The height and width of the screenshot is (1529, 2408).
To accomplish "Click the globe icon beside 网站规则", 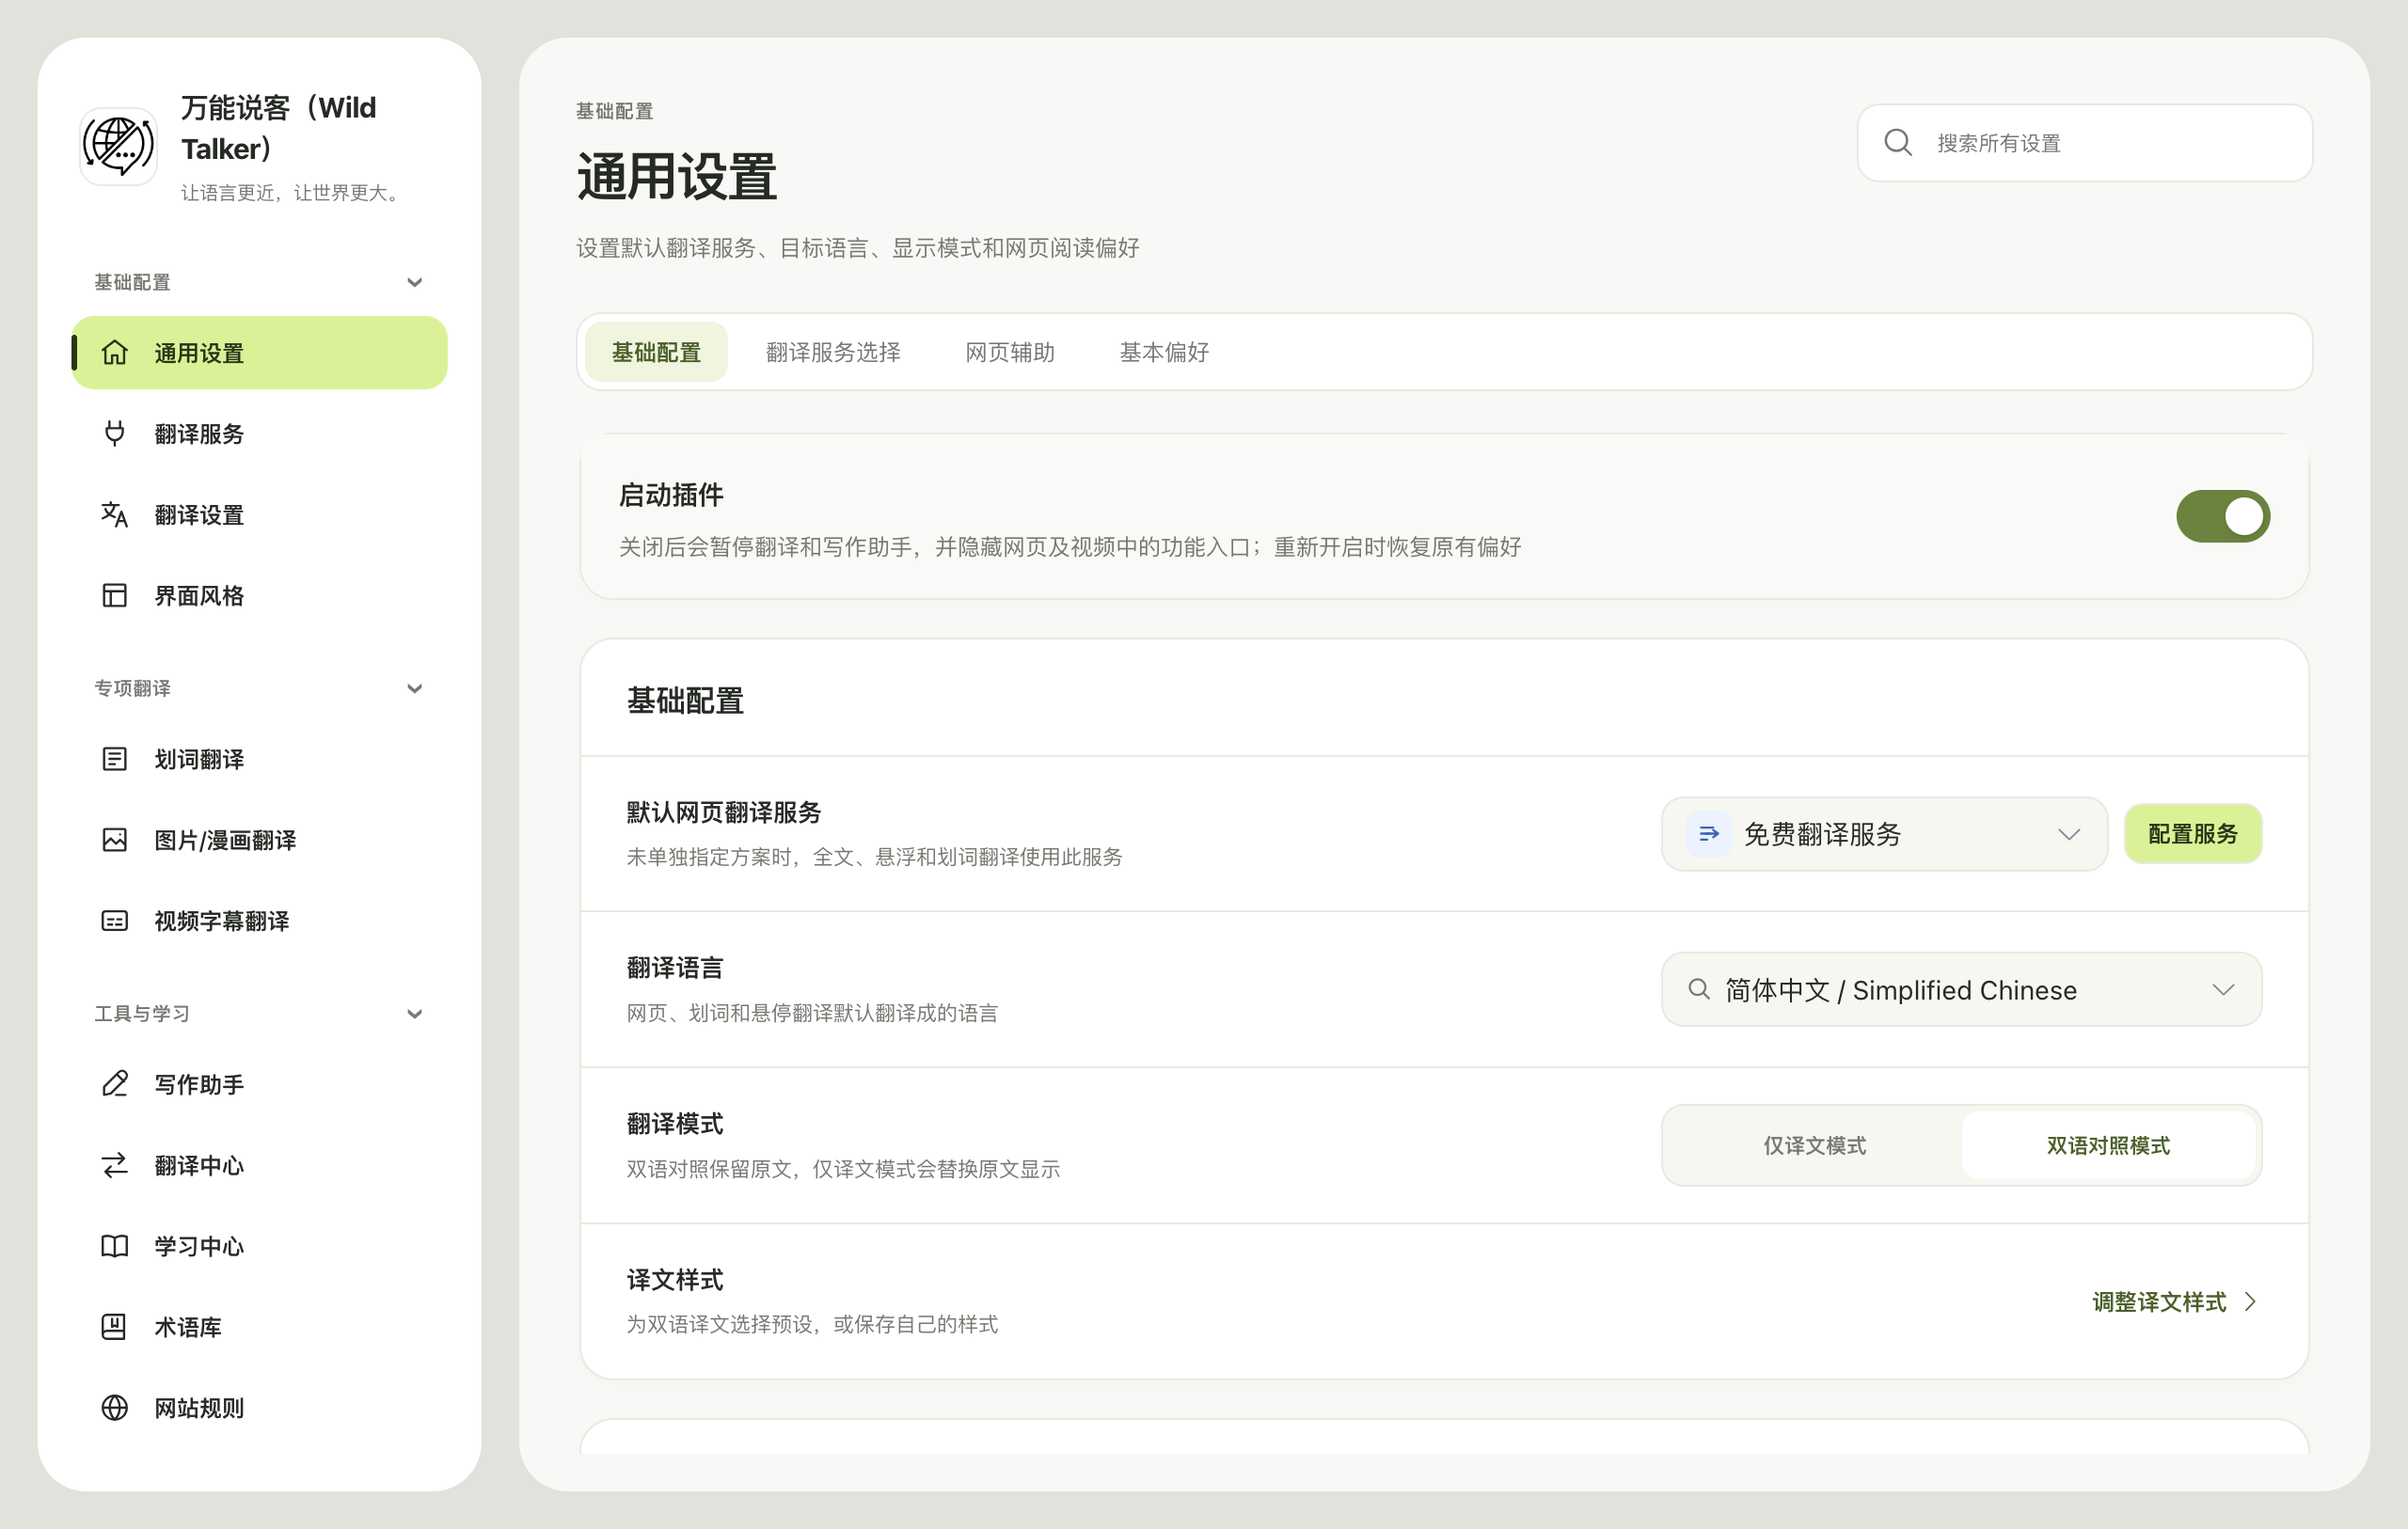I will [115, 1407].
